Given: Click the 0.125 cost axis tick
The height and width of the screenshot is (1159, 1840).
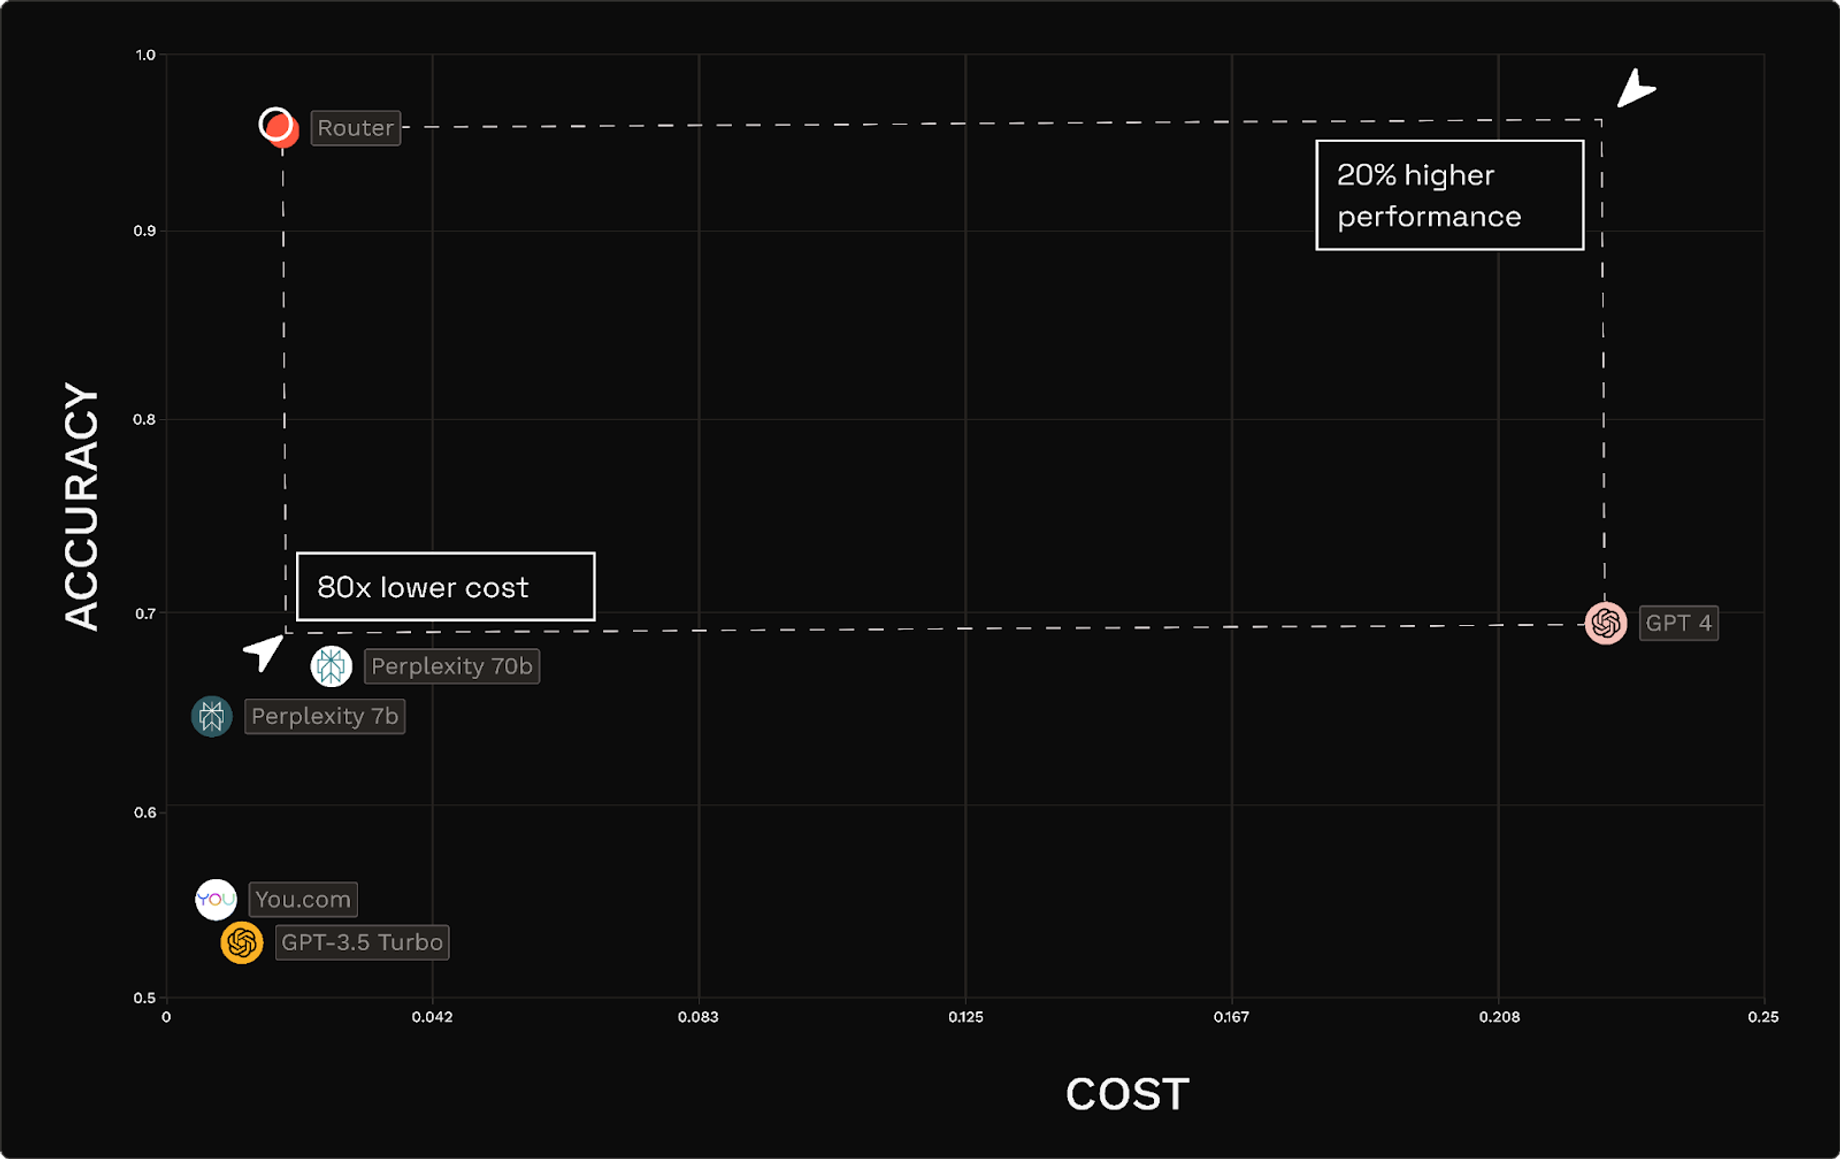Looking at the screenshot, I should [x=966, y=1017].
